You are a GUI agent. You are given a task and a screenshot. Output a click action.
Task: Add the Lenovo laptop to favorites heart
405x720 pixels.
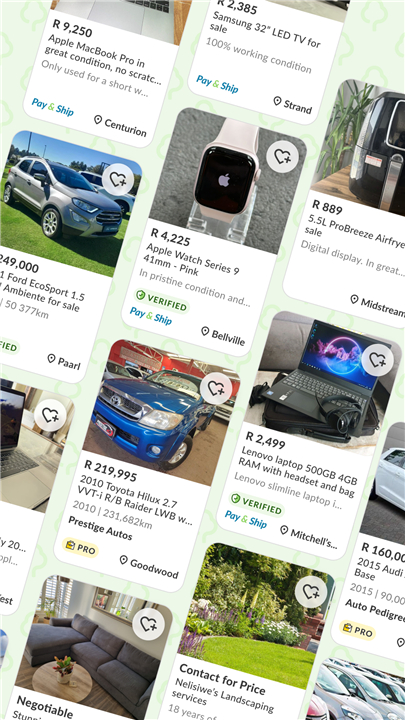click(377, 360)
